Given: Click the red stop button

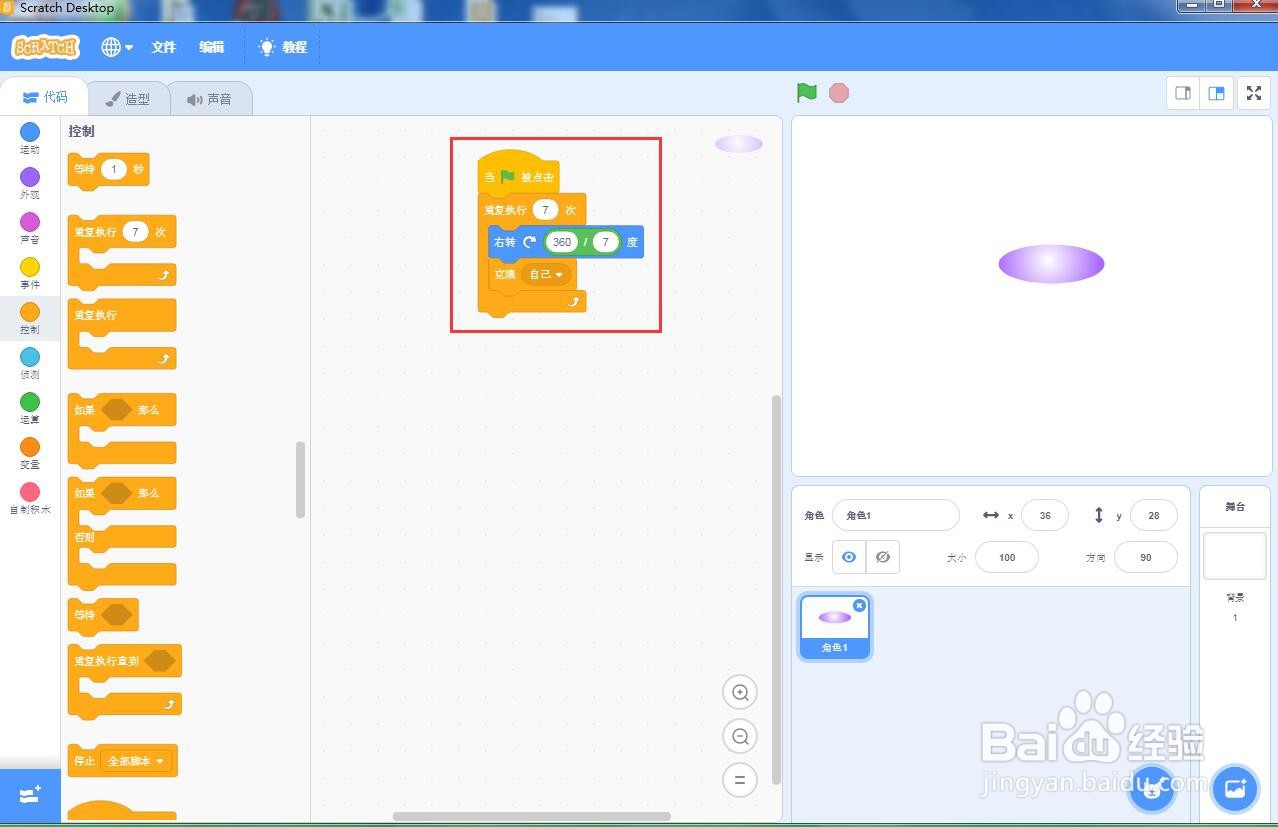Looking at the screenshot, I should (x=839, y=93).
